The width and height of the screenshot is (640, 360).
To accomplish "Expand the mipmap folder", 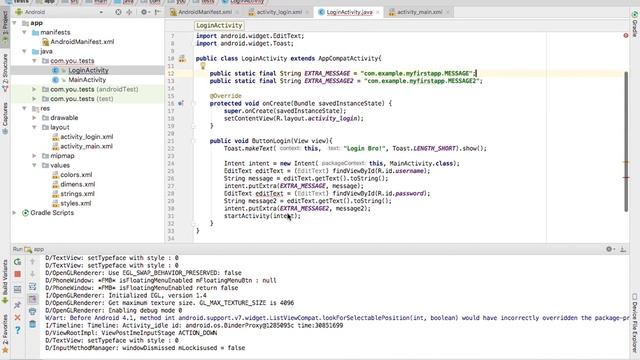I will [x=34, y=156].
